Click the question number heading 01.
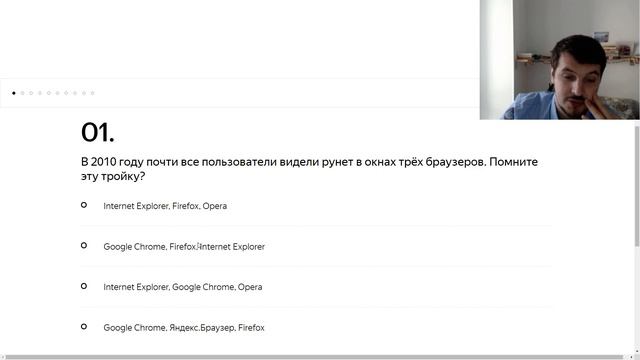This screenshot has height=360, width=640. tap(98, 133)
